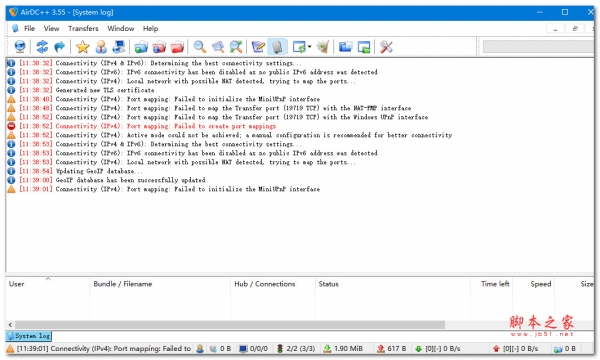
Task: Select the System log tab
Action: pos(29,336)
